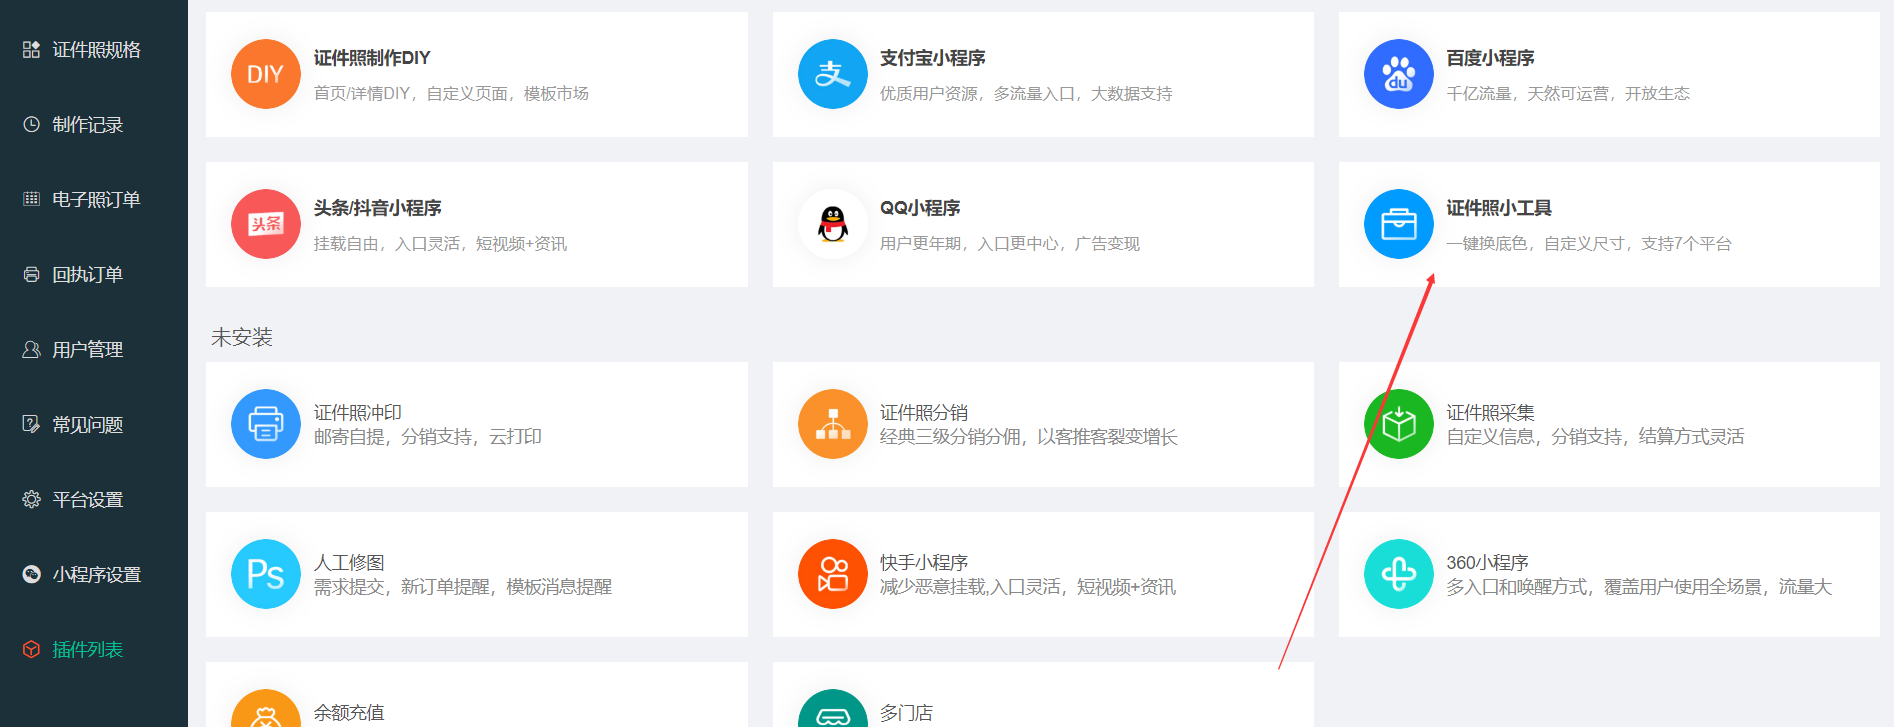
Task: Click the 平台设置 gear icon in sidebar
Action: coord(32,499)
